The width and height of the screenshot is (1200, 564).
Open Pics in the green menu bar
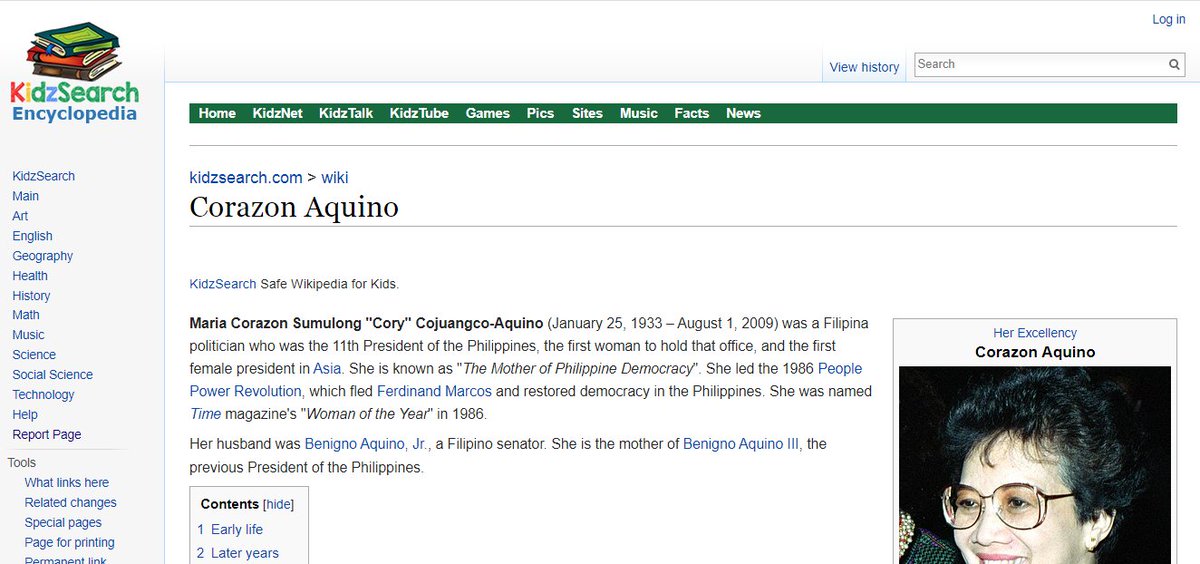point(540,113)
